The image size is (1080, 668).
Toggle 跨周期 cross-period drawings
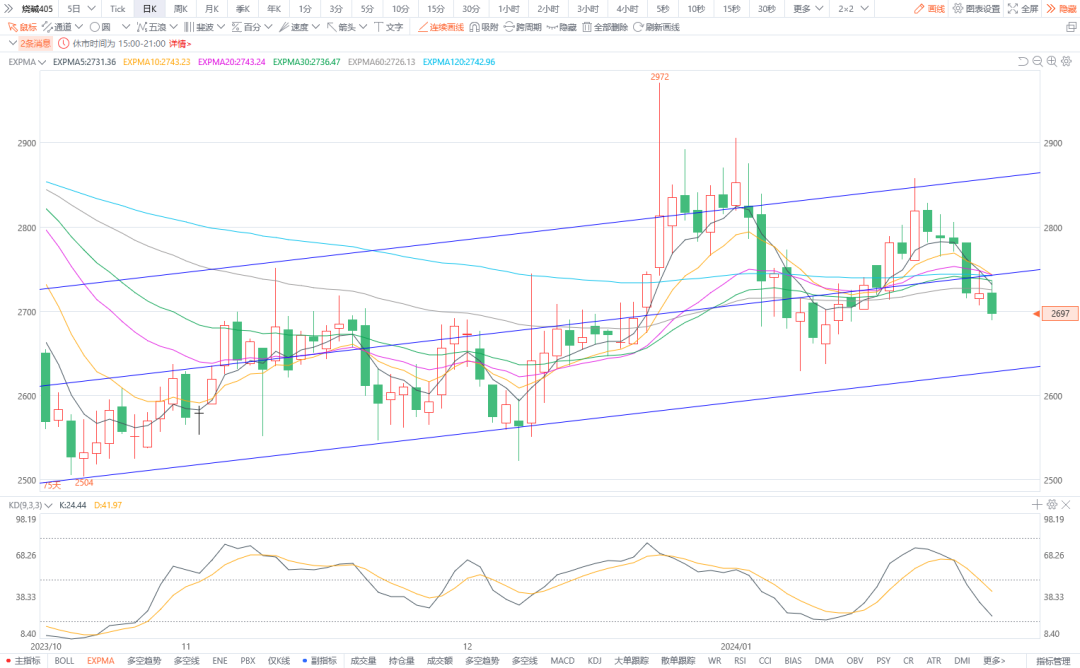click(x=523, y=27)
